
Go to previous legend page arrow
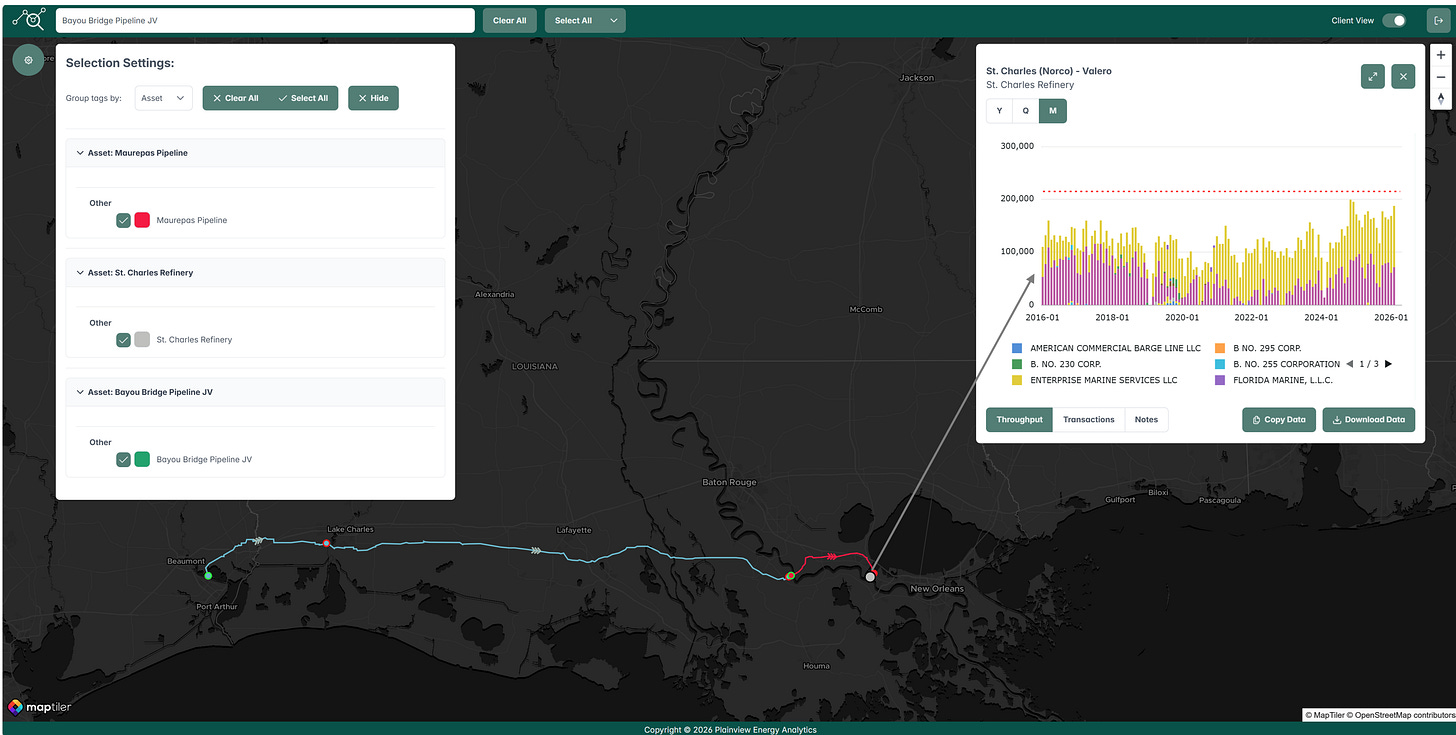(1350, 364)
